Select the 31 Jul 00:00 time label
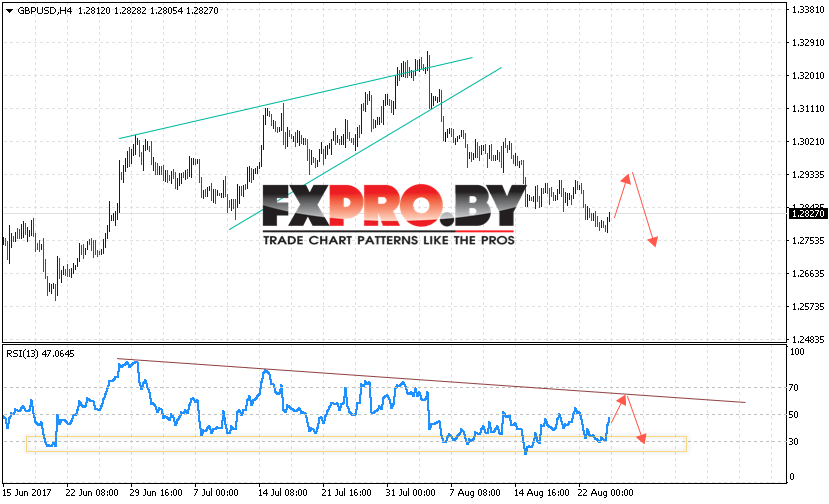Image resolution: width=829 pixels, height=504 pixels. 410,493
